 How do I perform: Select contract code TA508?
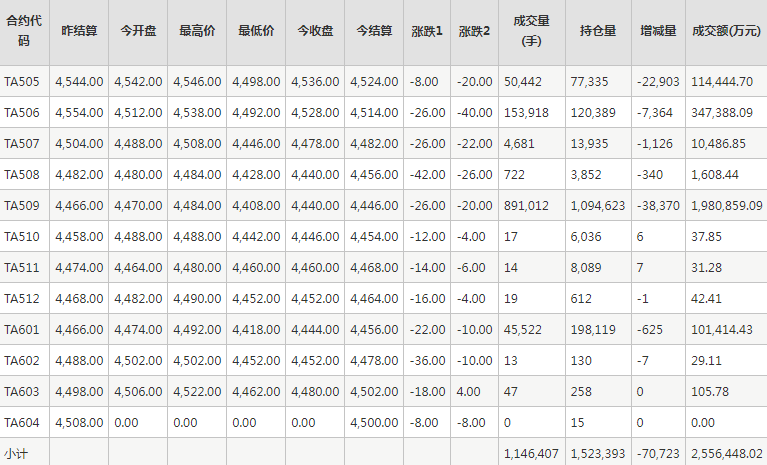coord(22,175)
